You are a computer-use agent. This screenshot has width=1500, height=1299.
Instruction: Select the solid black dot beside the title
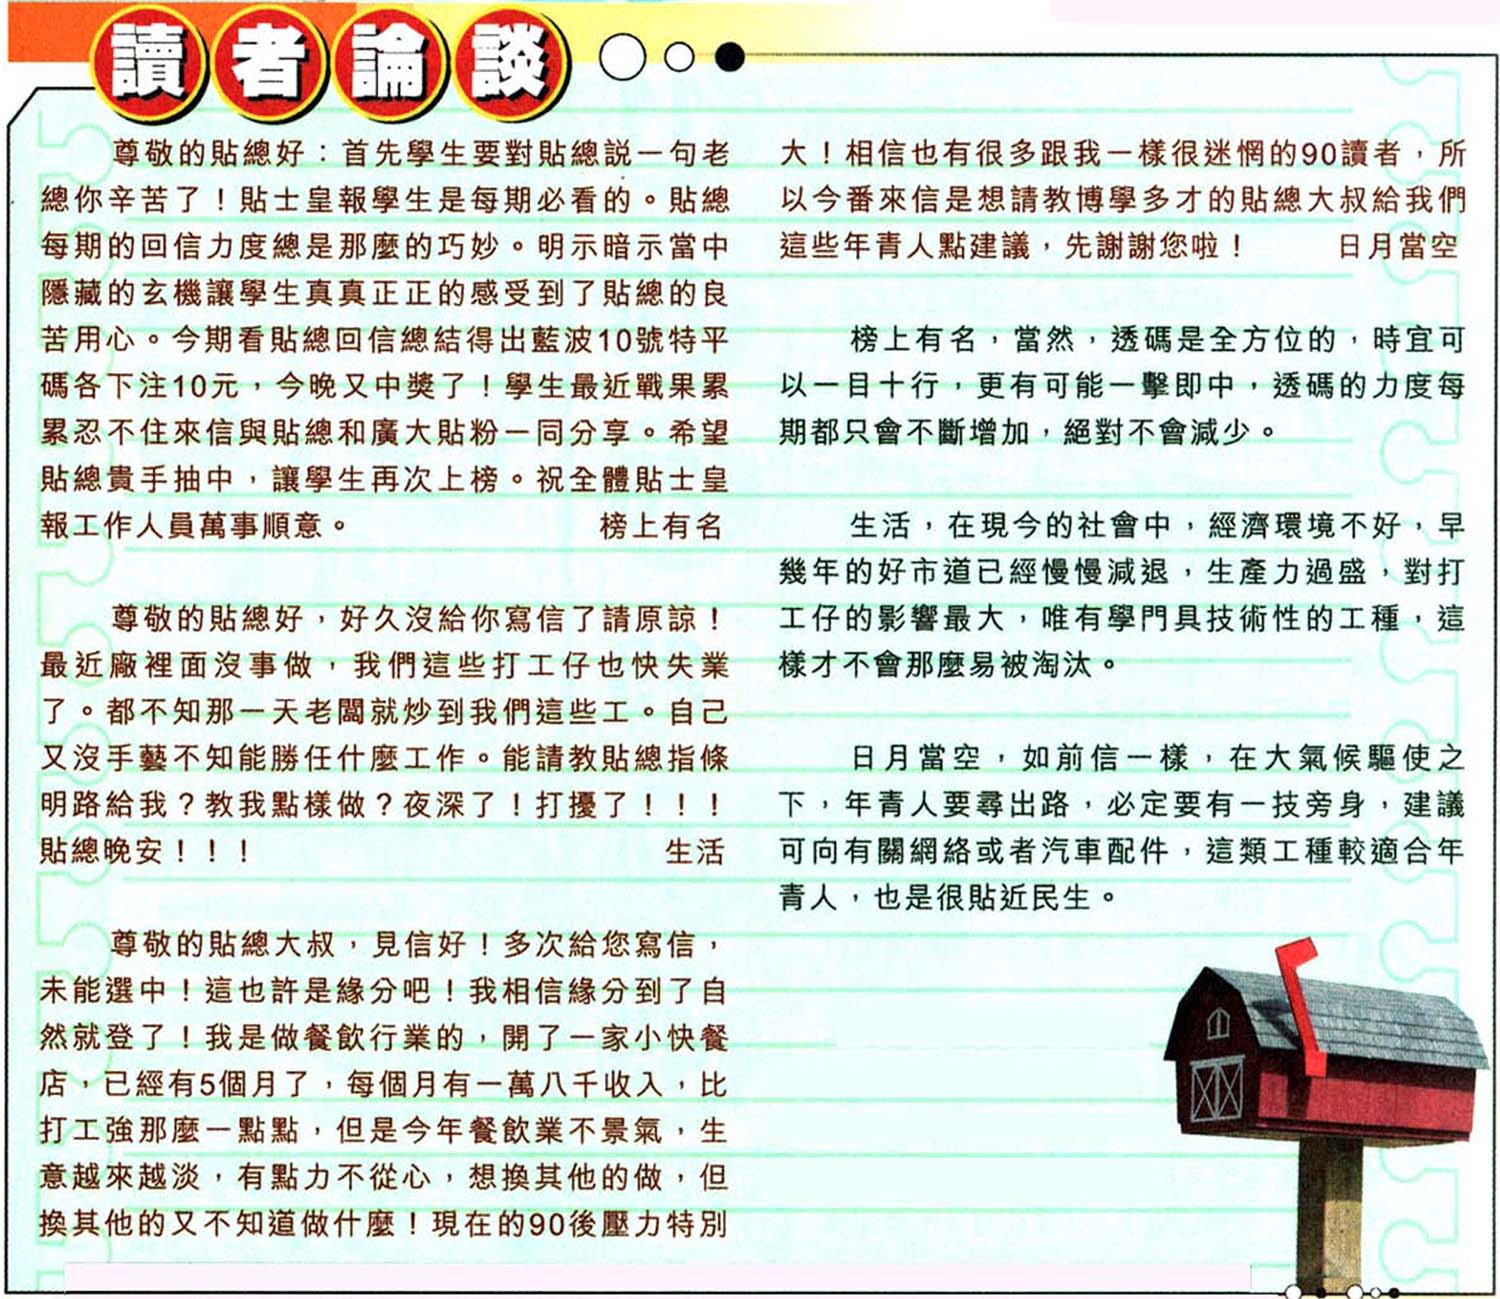click(730, 58)
